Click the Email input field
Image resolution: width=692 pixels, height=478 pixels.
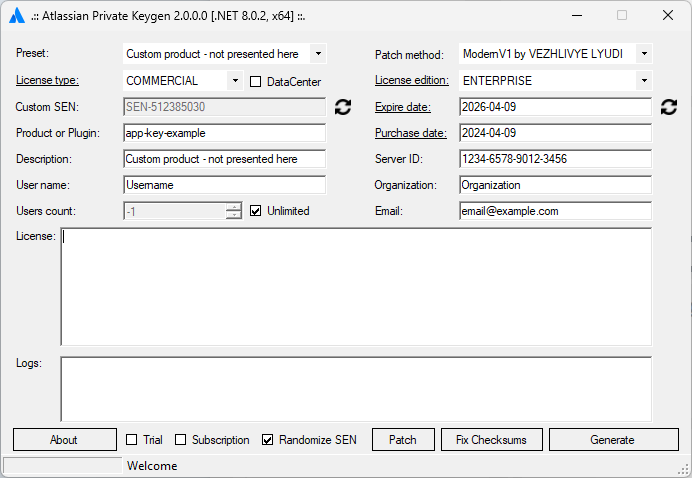click(555, 211)
